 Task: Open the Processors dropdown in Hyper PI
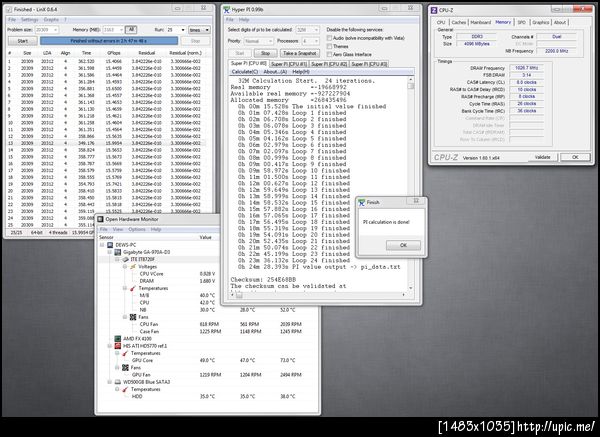tap(310, 41)
